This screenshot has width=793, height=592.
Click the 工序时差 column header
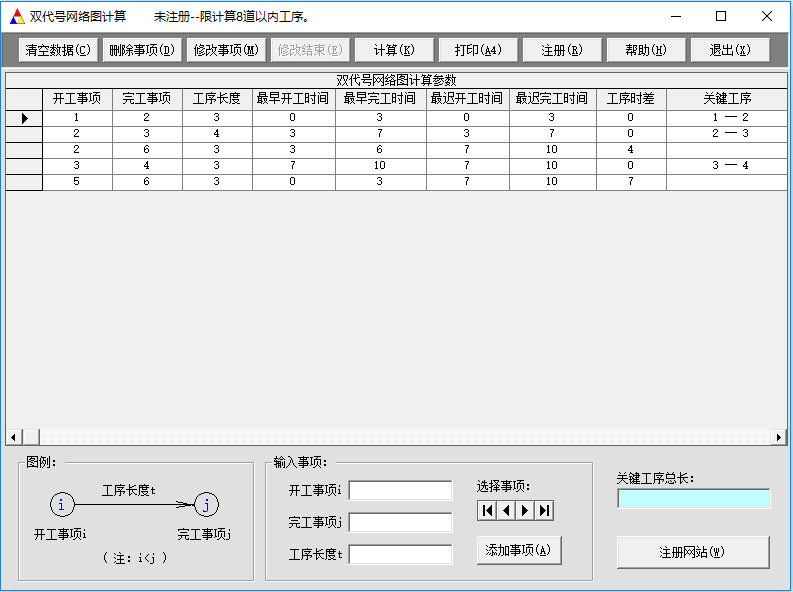(631, 99)
